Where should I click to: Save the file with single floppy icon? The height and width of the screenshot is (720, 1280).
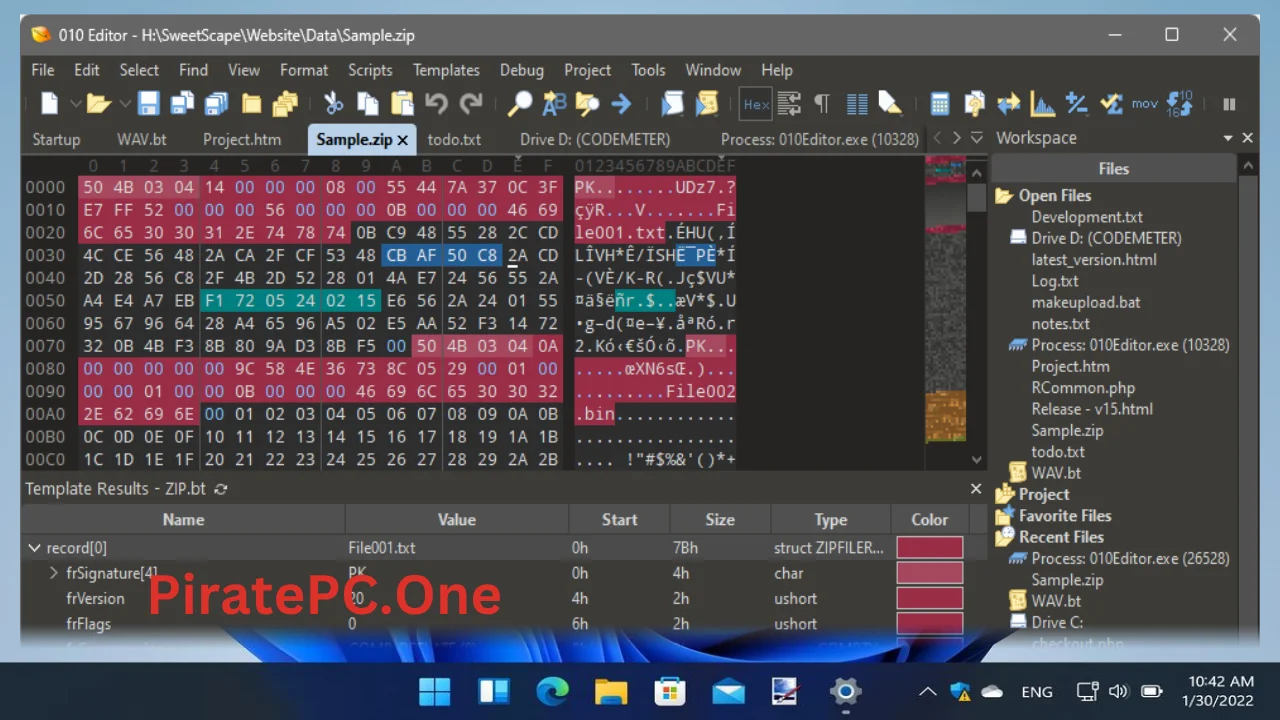click(148, 103)
